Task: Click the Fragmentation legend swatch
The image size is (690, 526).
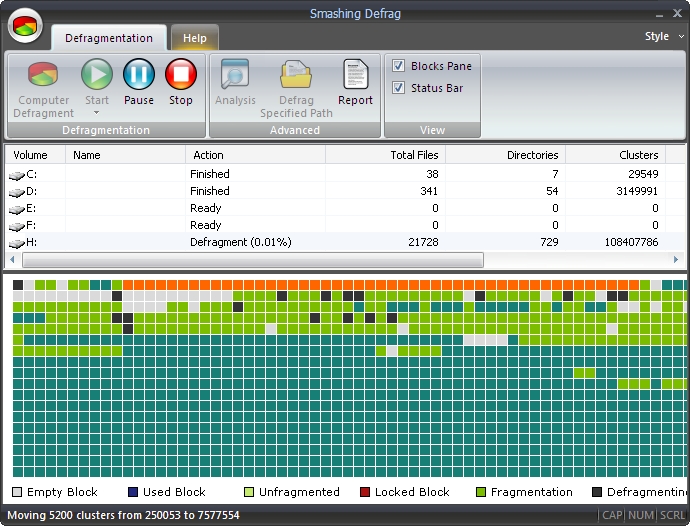Action: coord(481,492)
